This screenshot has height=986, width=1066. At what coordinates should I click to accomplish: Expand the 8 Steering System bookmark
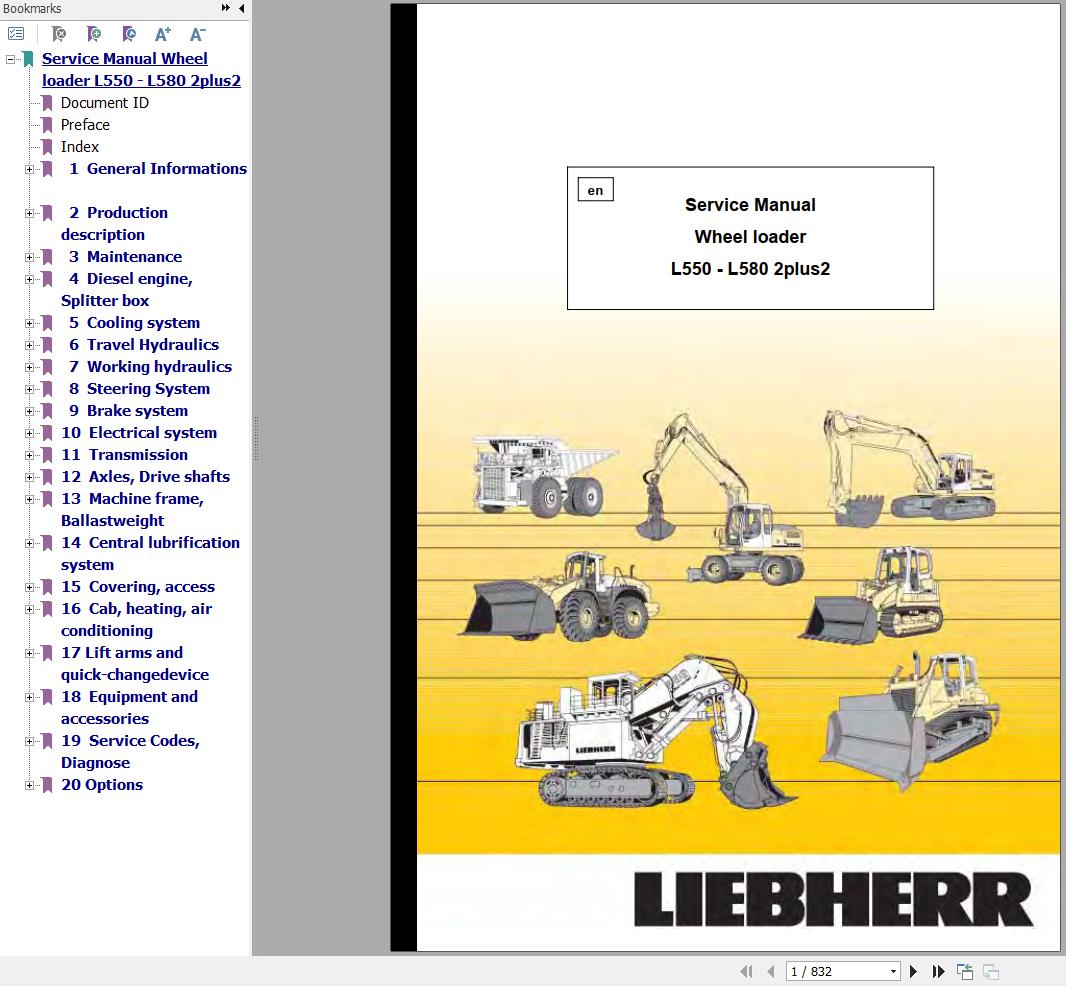29,390
